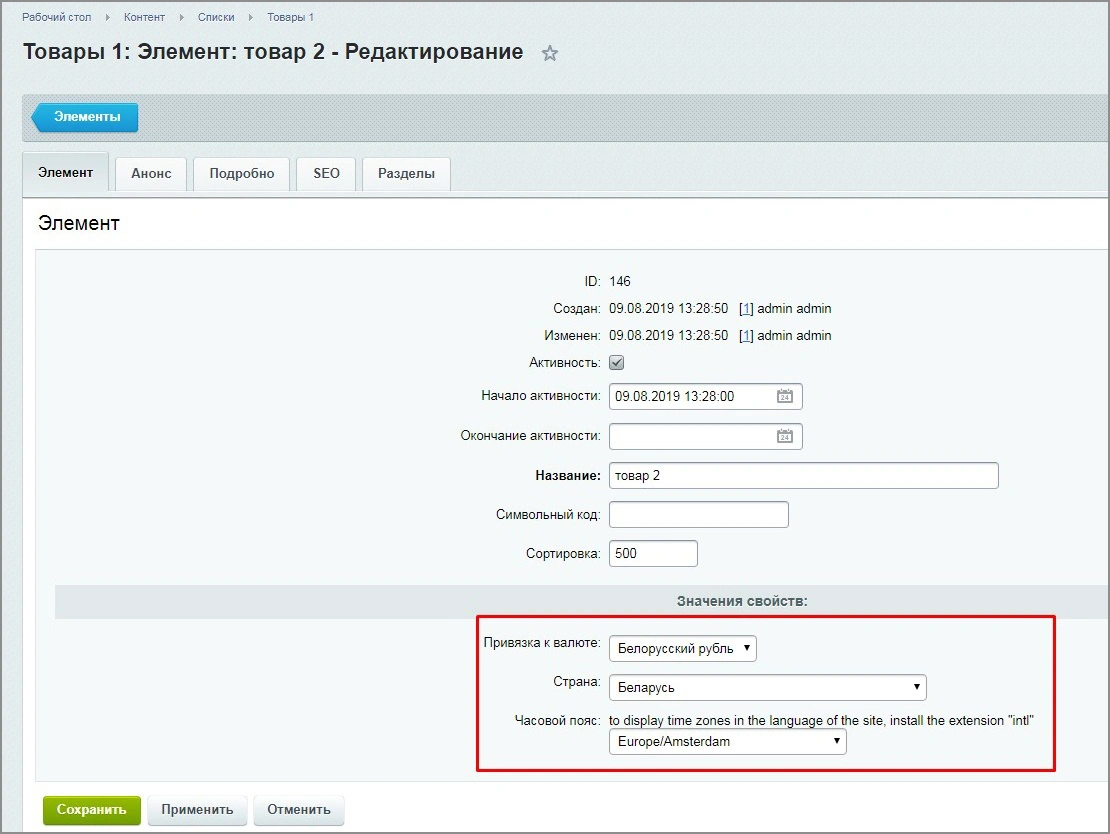
Task: Open user link [1] in Изменен row
Action: (745, 336)
